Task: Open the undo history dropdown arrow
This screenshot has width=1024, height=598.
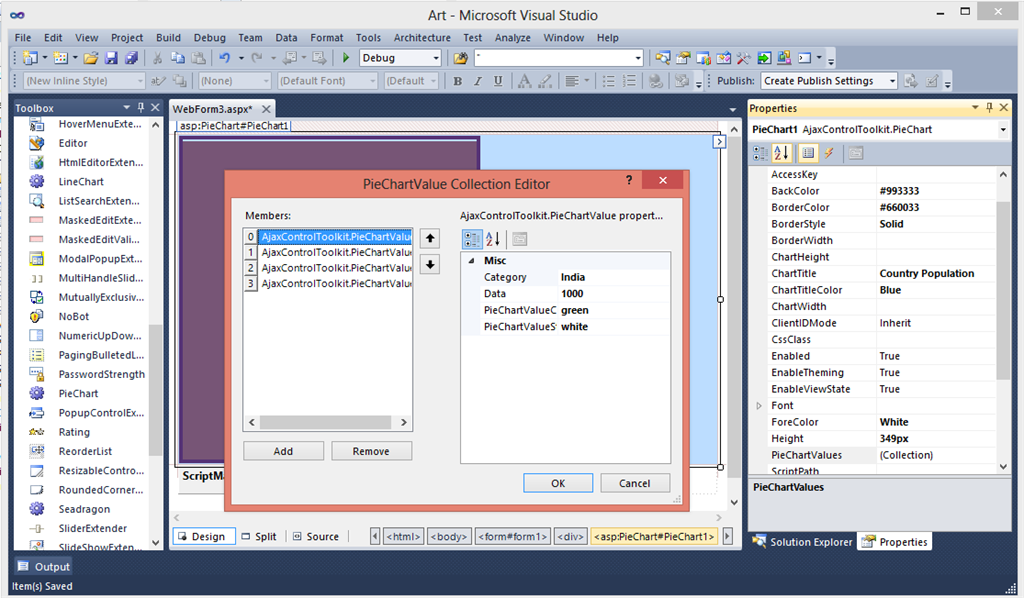Action: tap(241, 58)
